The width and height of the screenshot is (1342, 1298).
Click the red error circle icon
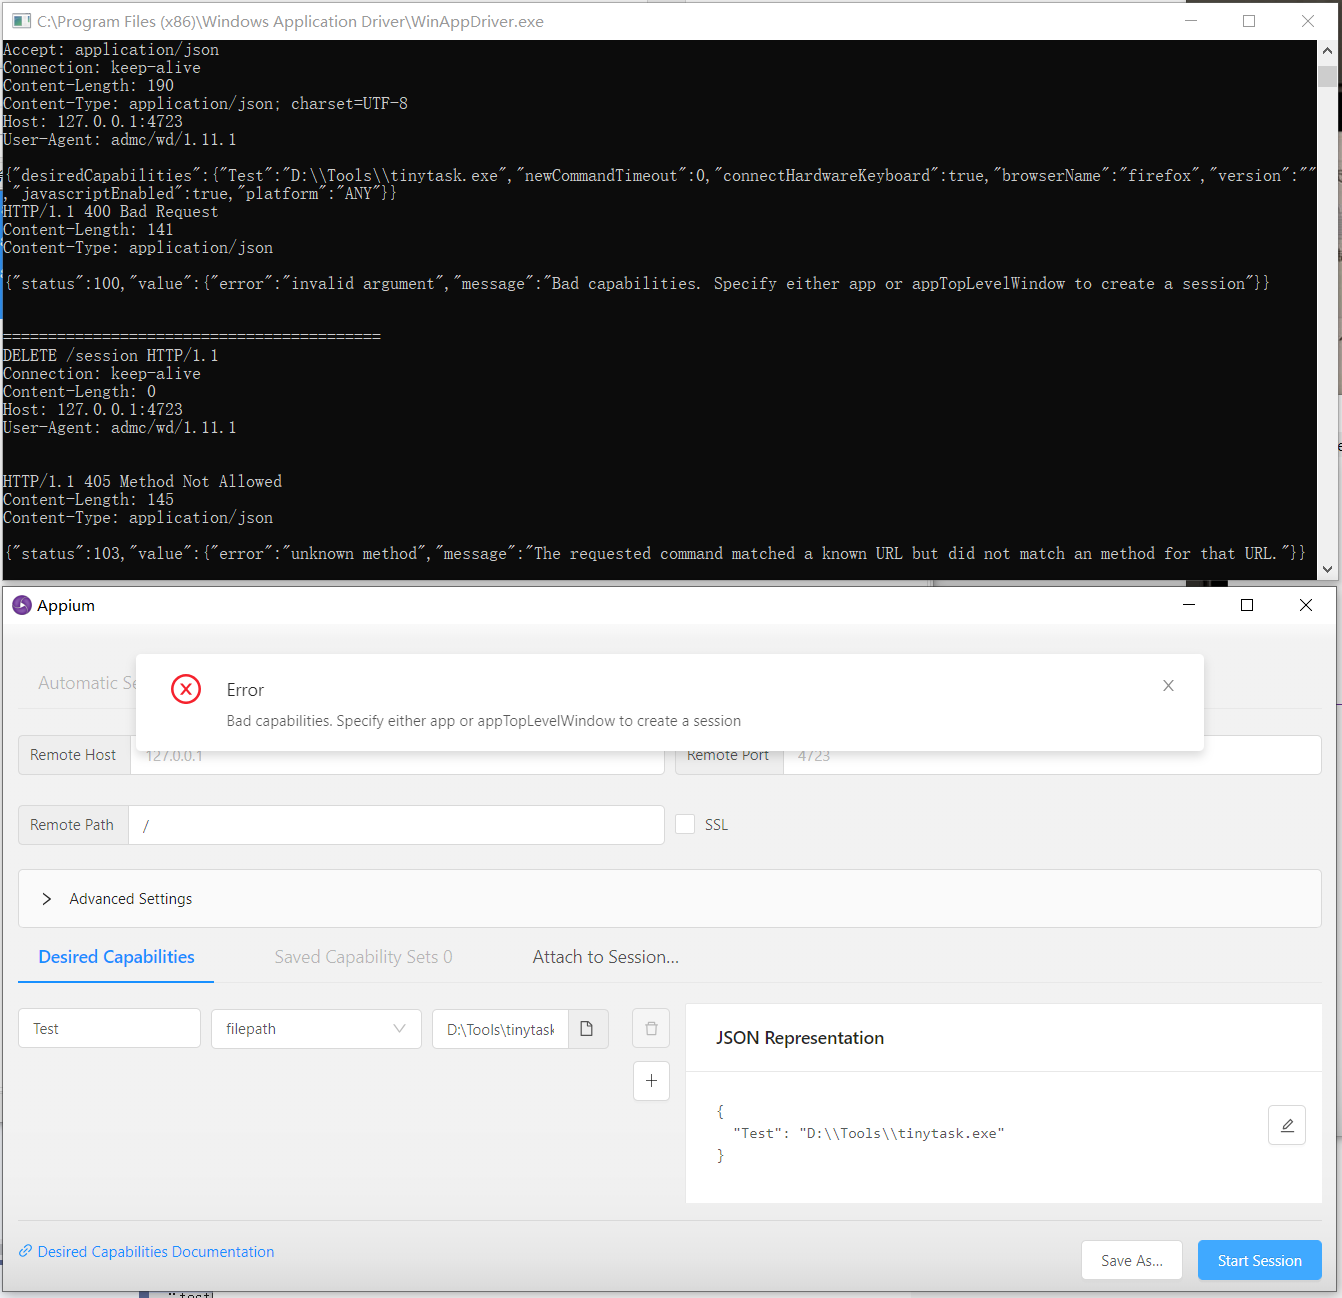186,689
